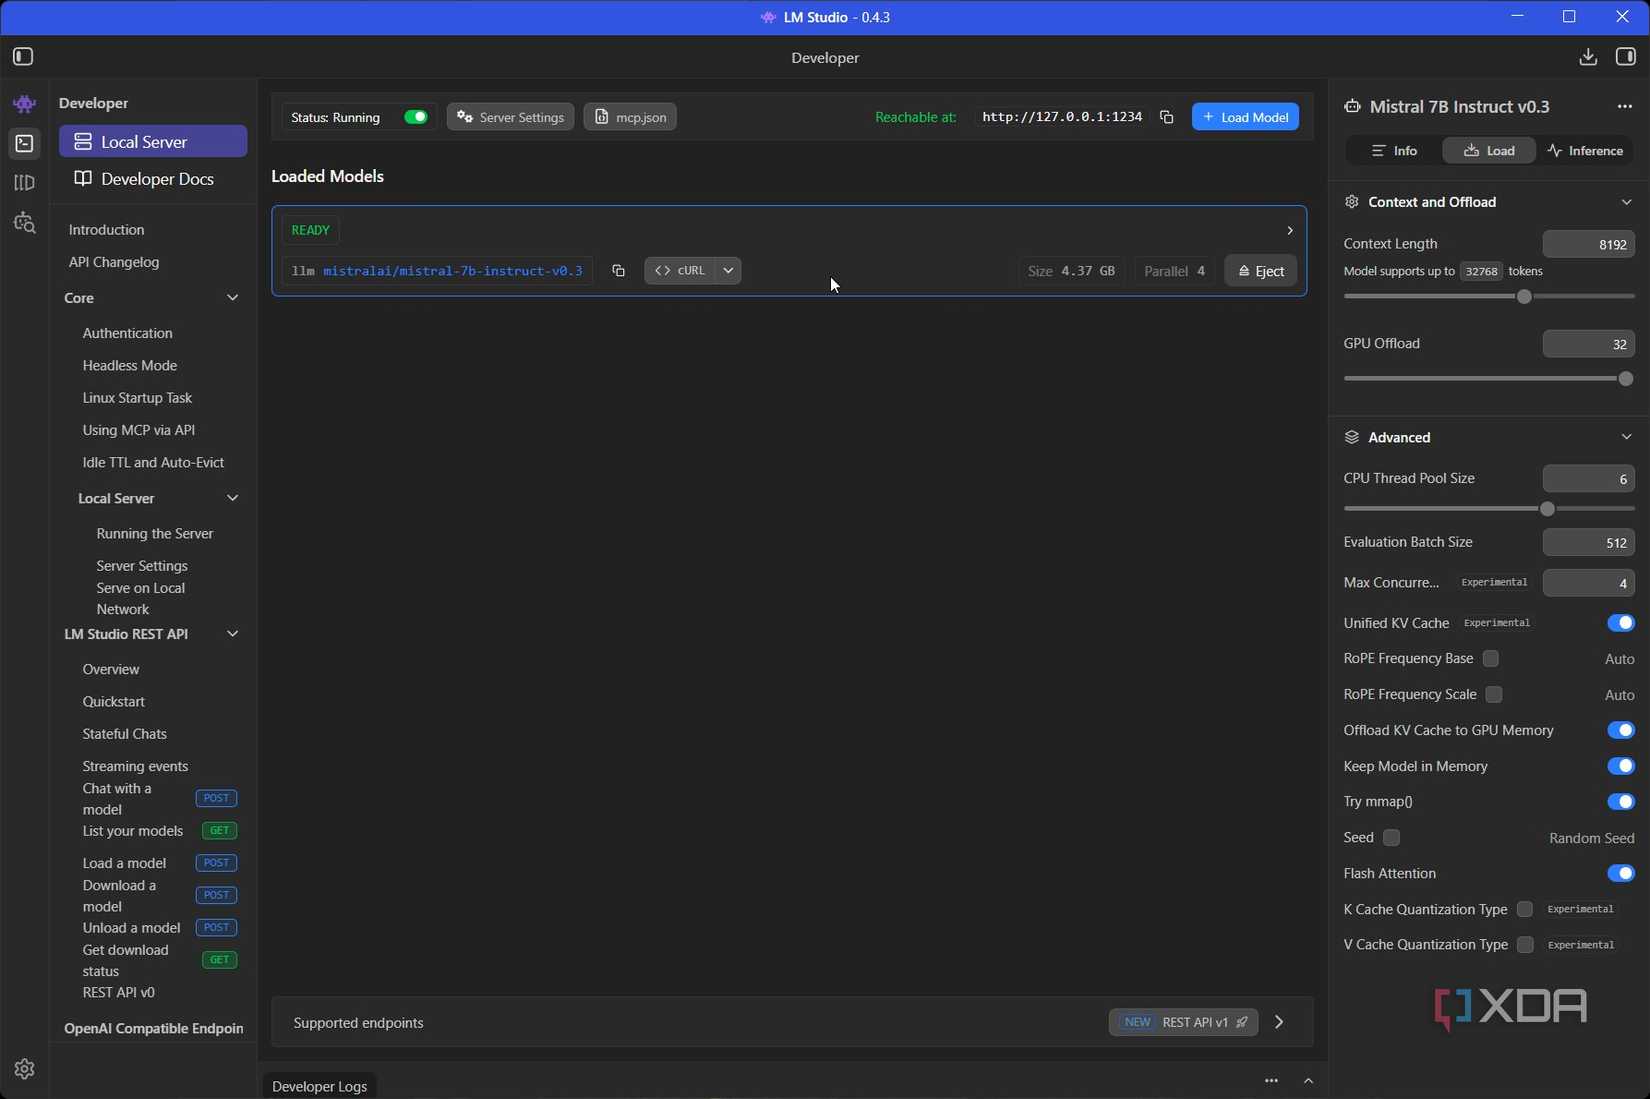Expand the Developer Logs panel upward
This screenshot has width=1650, height=1099.
pyautogui.click(x=1308, y=1081)
